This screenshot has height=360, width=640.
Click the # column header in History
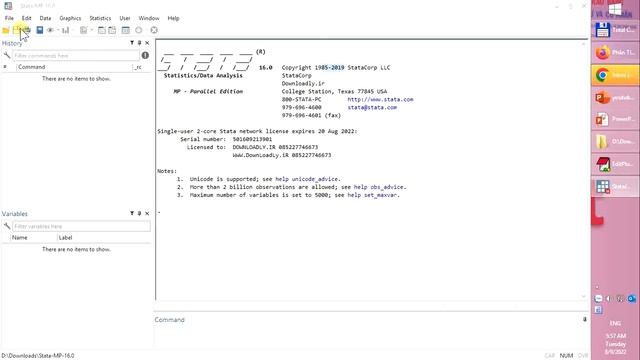tap(5, 67)
